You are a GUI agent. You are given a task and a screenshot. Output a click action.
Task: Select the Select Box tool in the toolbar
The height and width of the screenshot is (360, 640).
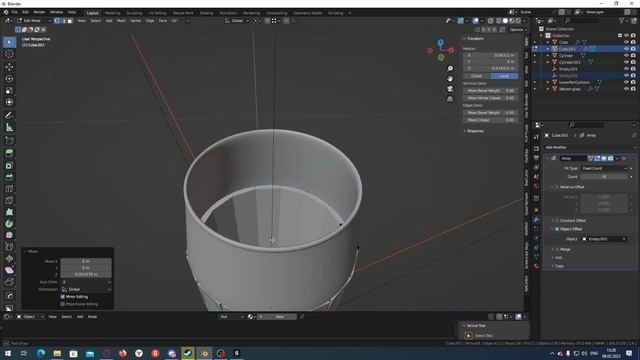point(9,42)
